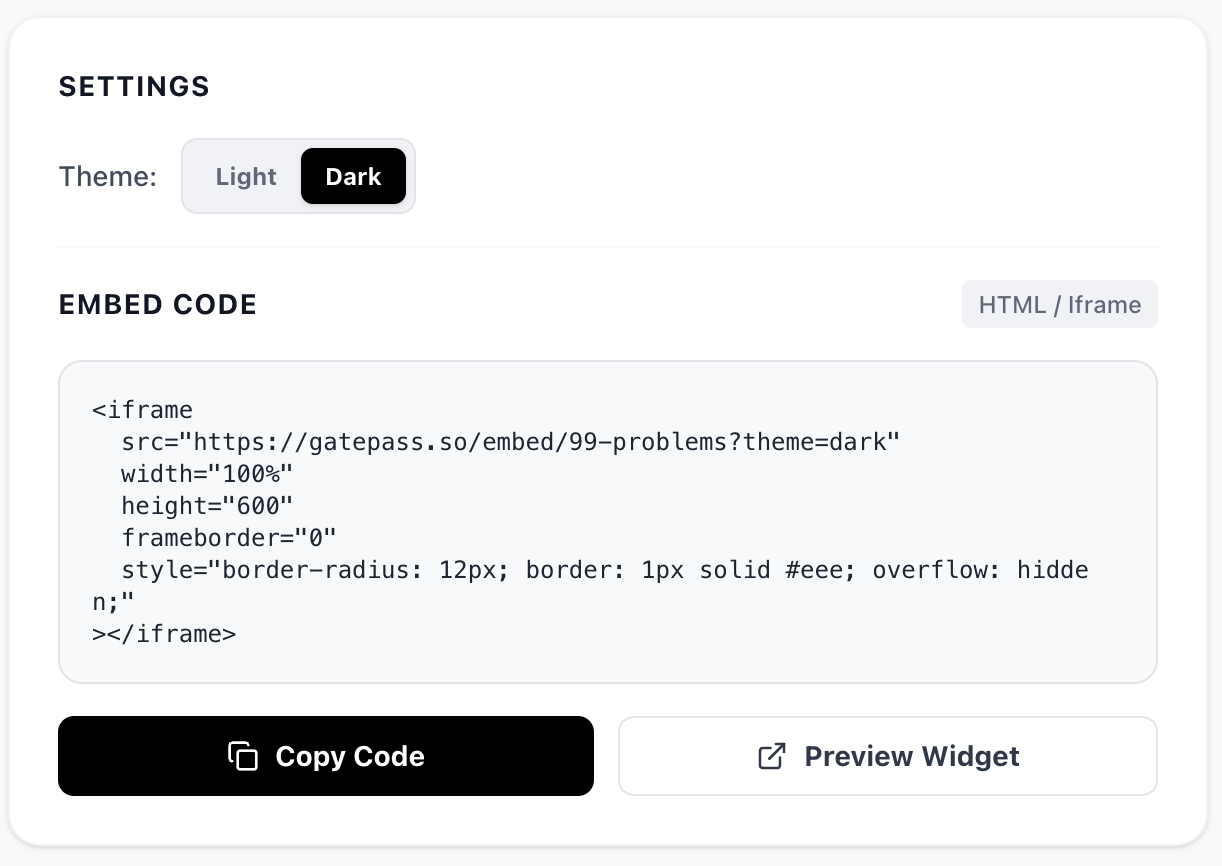Image resolution: width=1222 pixels, height=866 pixels.
Task: Open Preview Widget via its text label
Action: (x=911, y=756)
